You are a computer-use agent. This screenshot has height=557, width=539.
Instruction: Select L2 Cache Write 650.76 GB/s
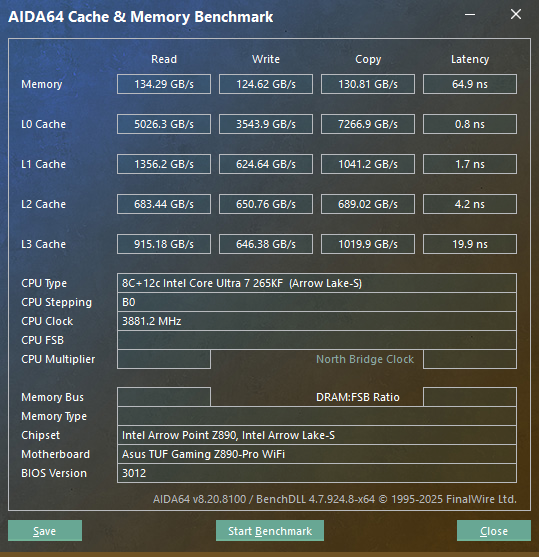(266, 204)
